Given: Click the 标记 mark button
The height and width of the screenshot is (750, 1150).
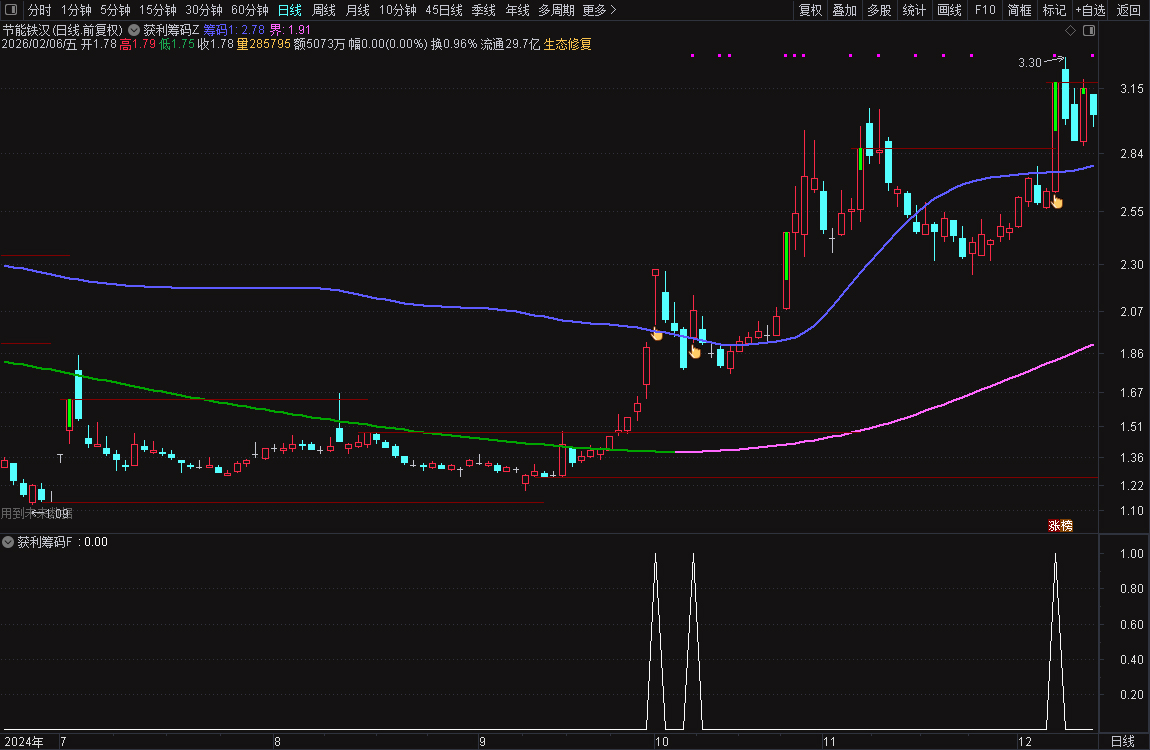Looking at the screenshot, I should (x=1055, y=10).
